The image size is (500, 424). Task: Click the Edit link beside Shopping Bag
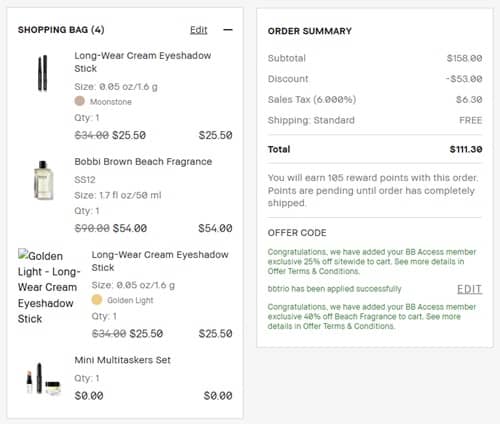199,30
